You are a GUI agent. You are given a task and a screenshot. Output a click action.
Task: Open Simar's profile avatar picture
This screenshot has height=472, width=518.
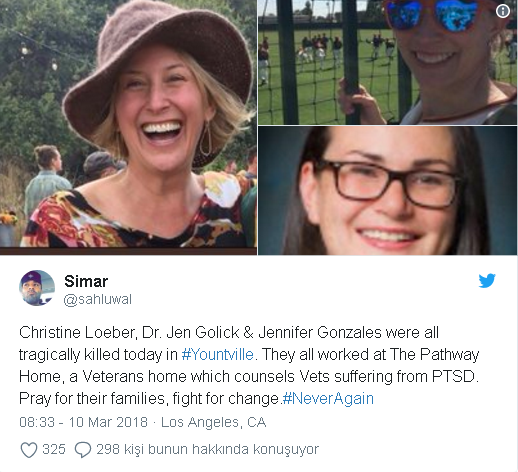37,288
